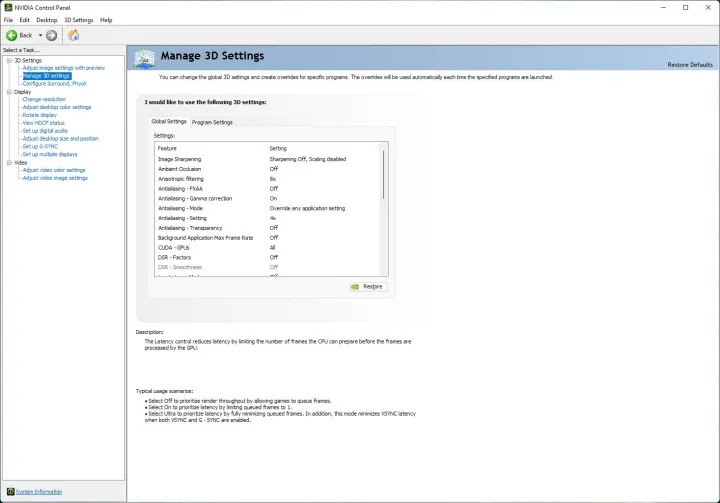Image resolution: width=720 pixels, height=503 pixels.
Task: Open Change resolution task
Action: pyautogui.click(x=44, y=99)
